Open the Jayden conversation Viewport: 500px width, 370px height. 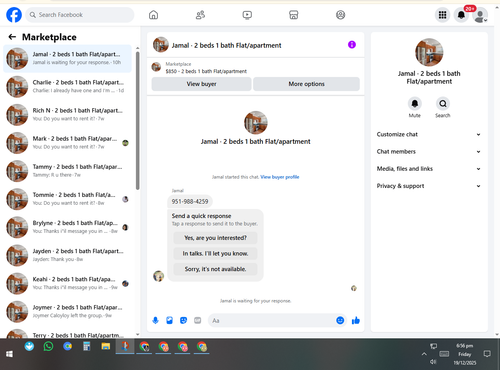click(67, 255)
